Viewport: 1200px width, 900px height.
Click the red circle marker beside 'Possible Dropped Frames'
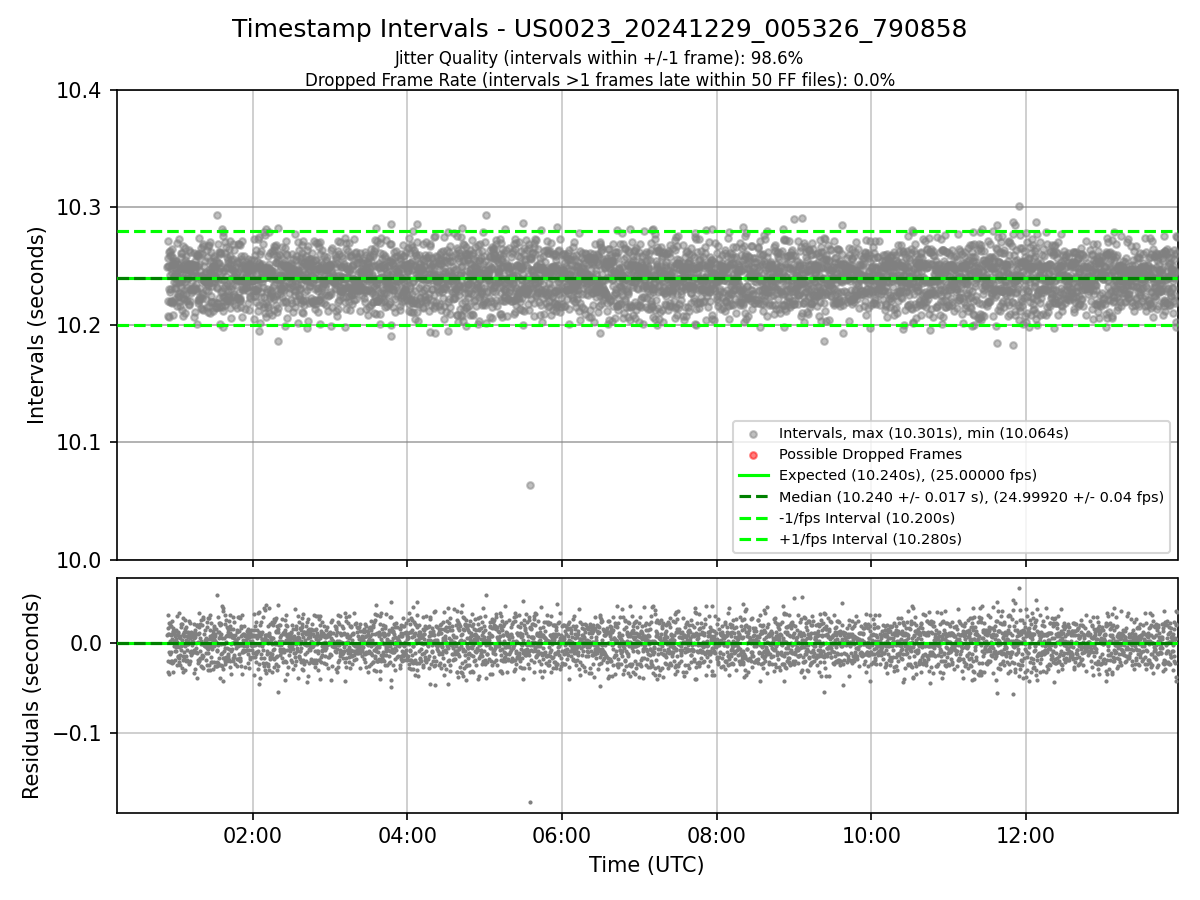pos(753,455)
